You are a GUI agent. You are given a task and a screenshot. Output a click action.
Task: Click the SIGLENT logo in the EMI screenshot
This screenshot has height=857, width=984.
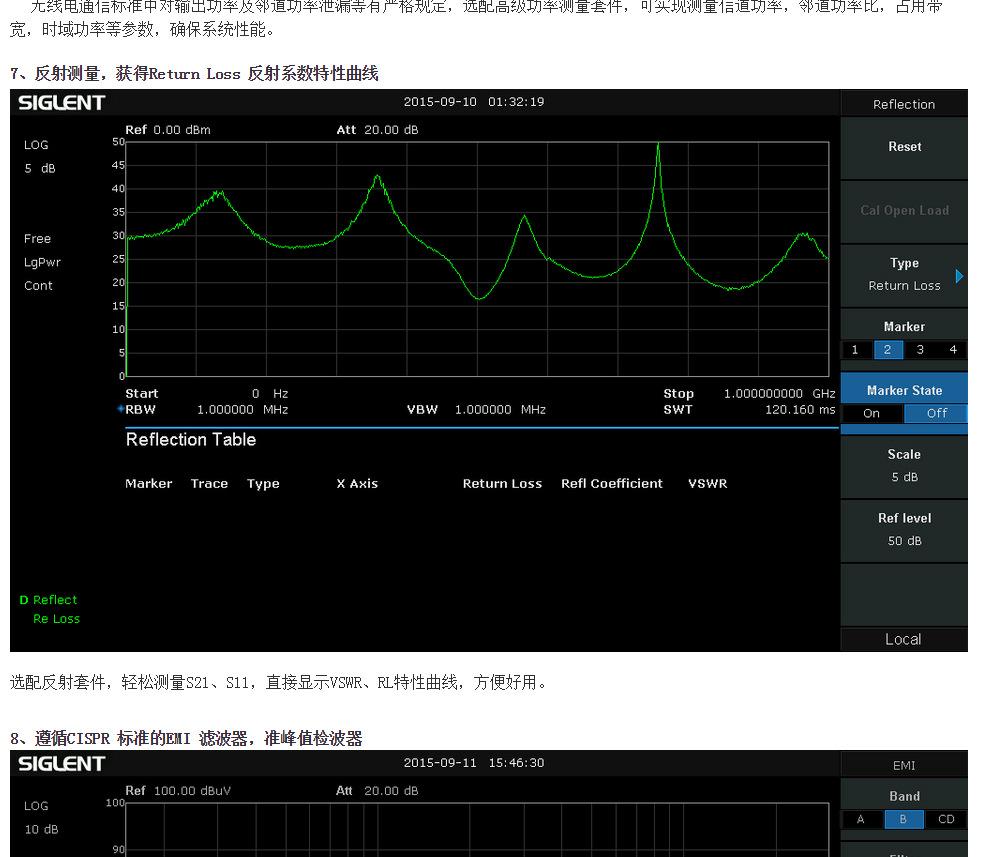coord(61,763)
